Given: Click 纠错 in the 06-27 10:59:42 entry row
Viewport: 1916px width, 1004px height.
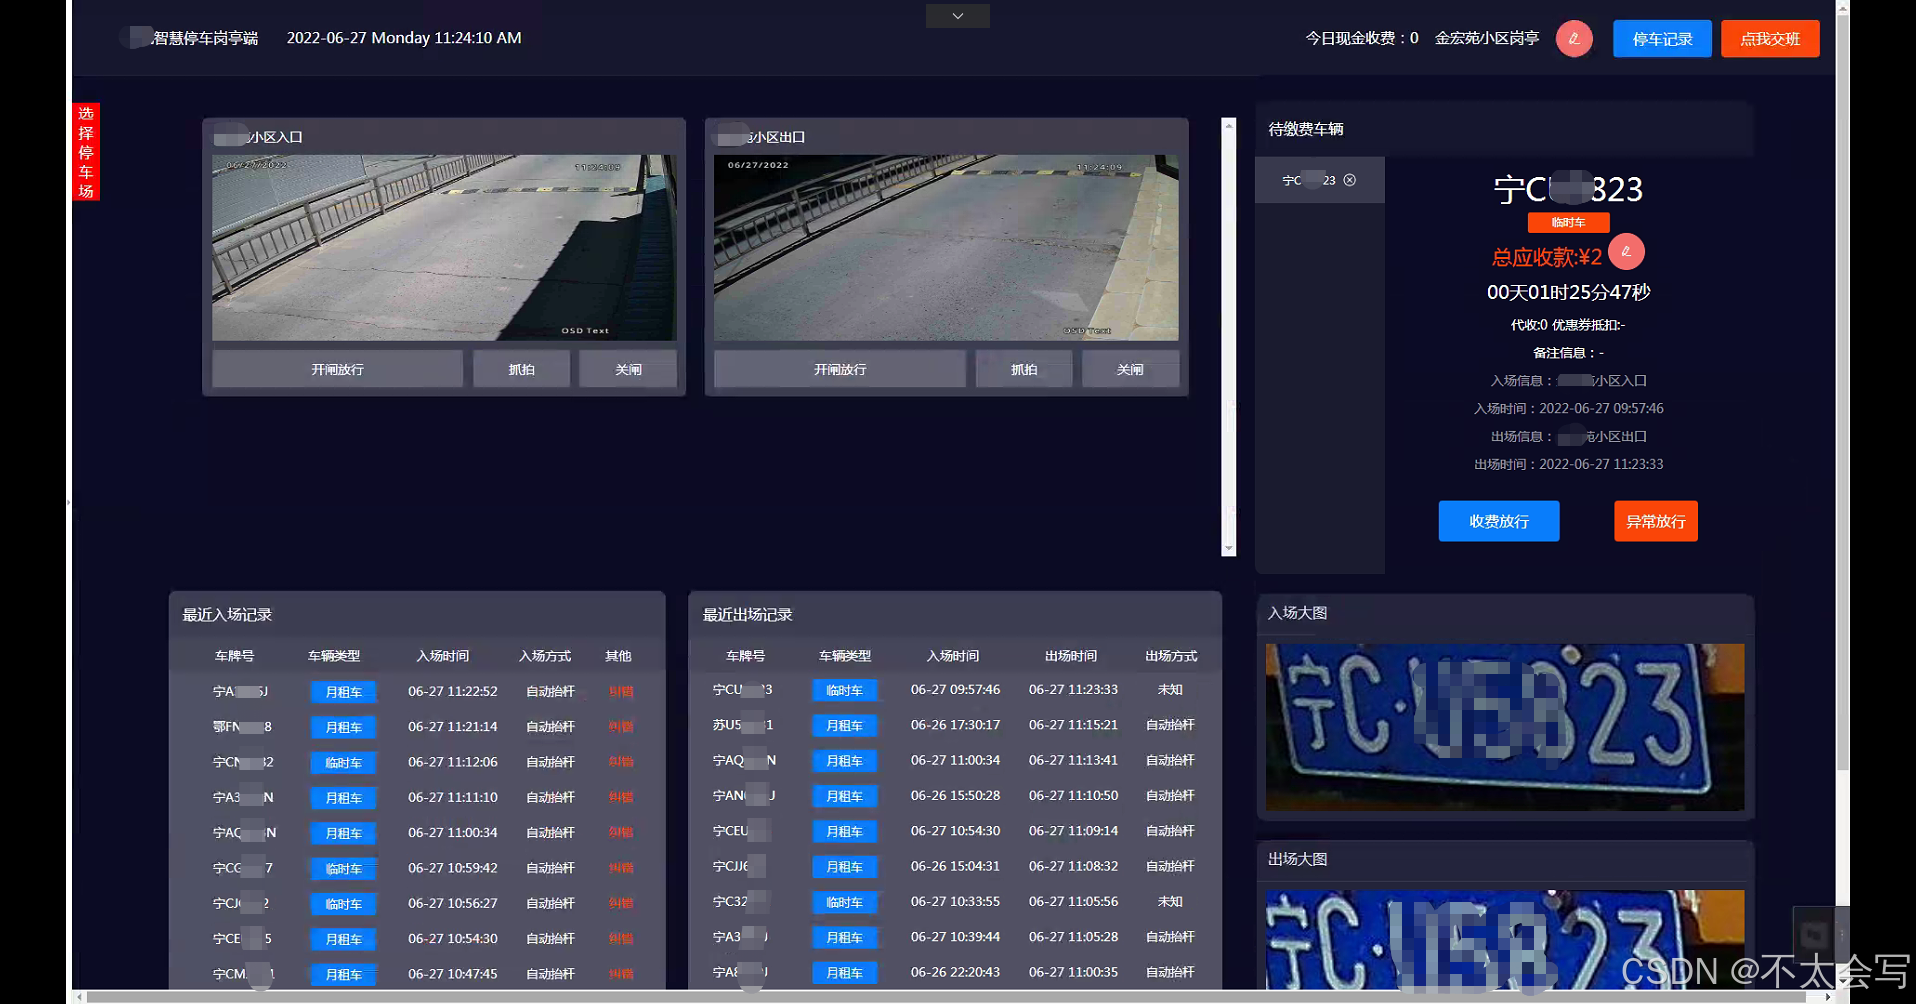Looking at the screenshot, I should 621,868.
